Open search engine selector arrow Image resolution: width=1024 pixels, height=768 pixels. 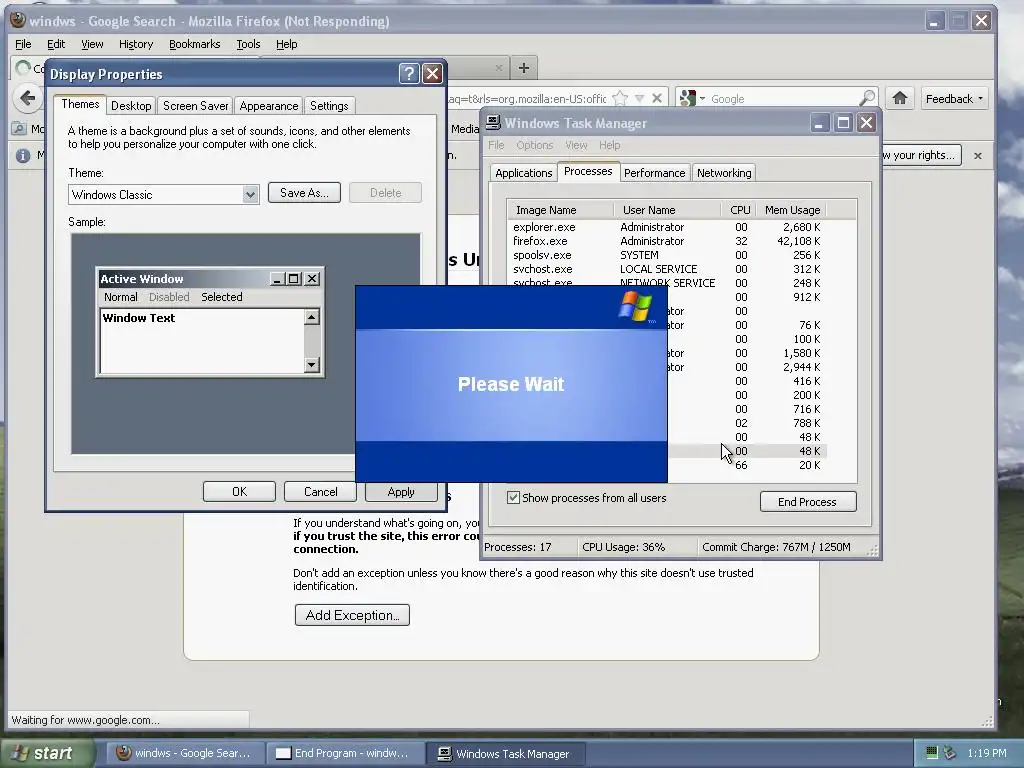pyautogui.click(x=702, y=99)
